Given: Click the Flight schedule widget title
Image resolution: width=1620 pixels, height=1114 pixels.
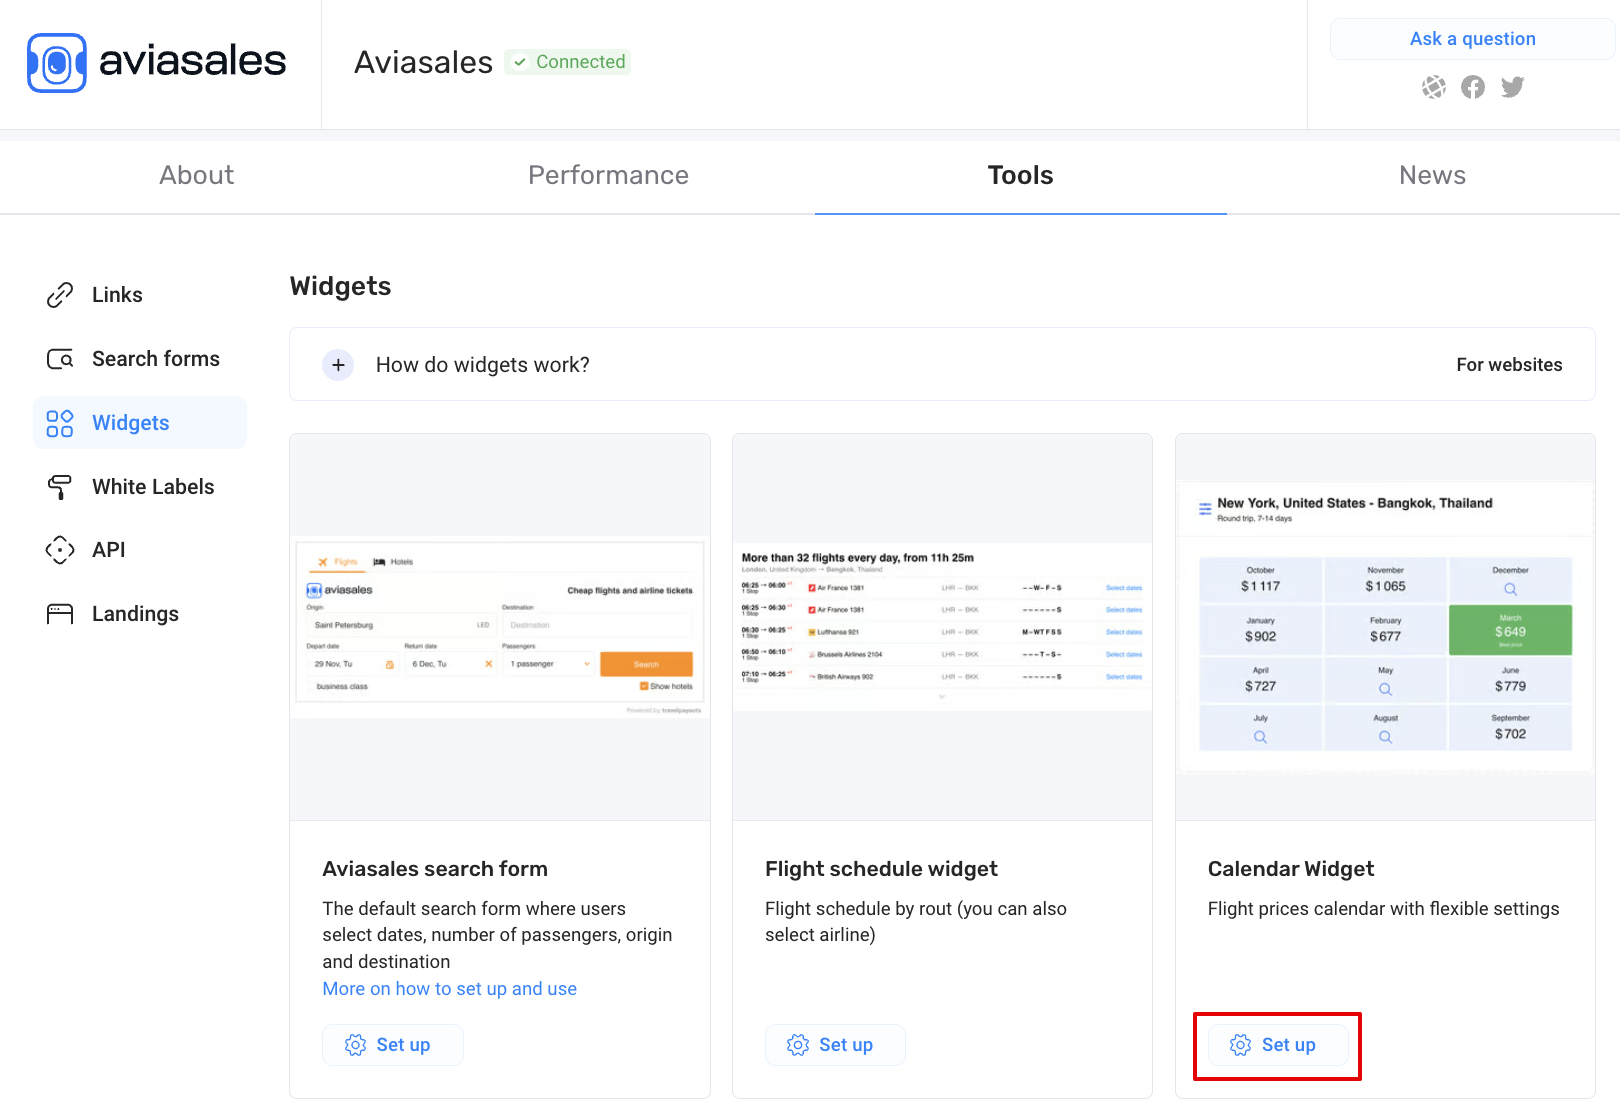Looking at the screenshot, I should coord(881,869).
